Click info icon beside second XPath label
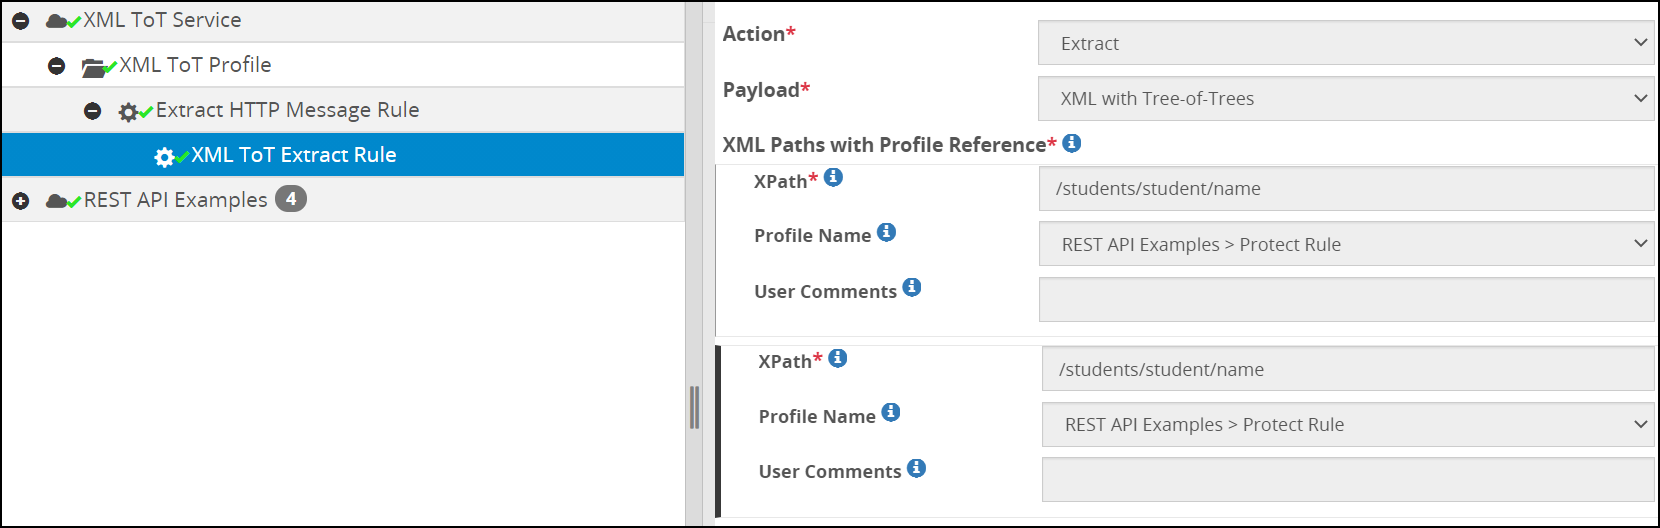The image size is (1660, 528). point(838,358)
